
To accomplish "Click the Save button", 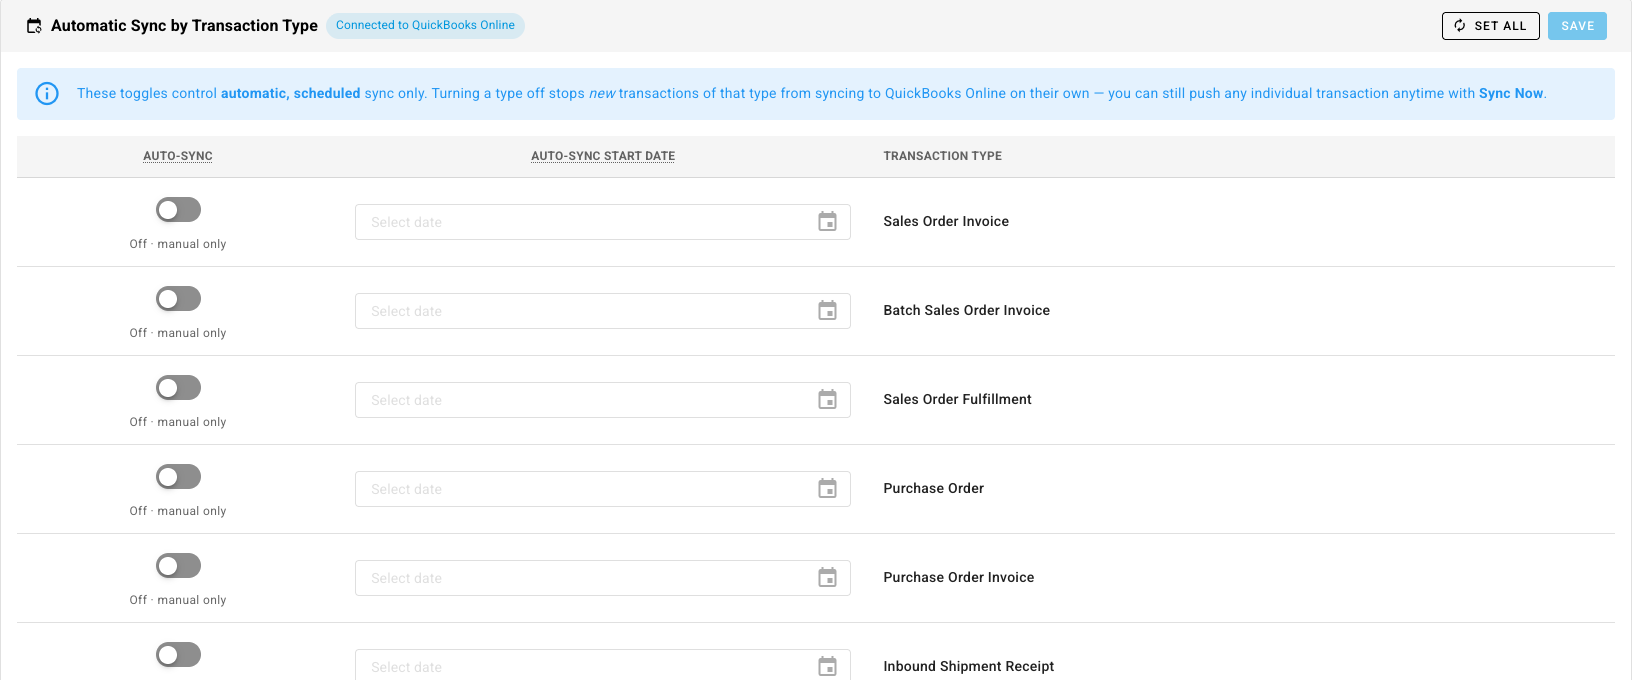I will click(x=1577, y=26).
